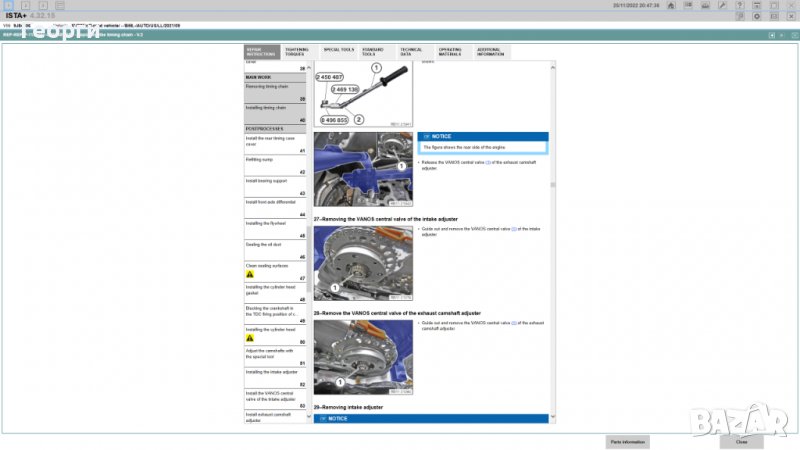Click the warning triangle under Clean sealing surfaces
Viewport: 800px width, 450px height.
click(x=250, y=274)
